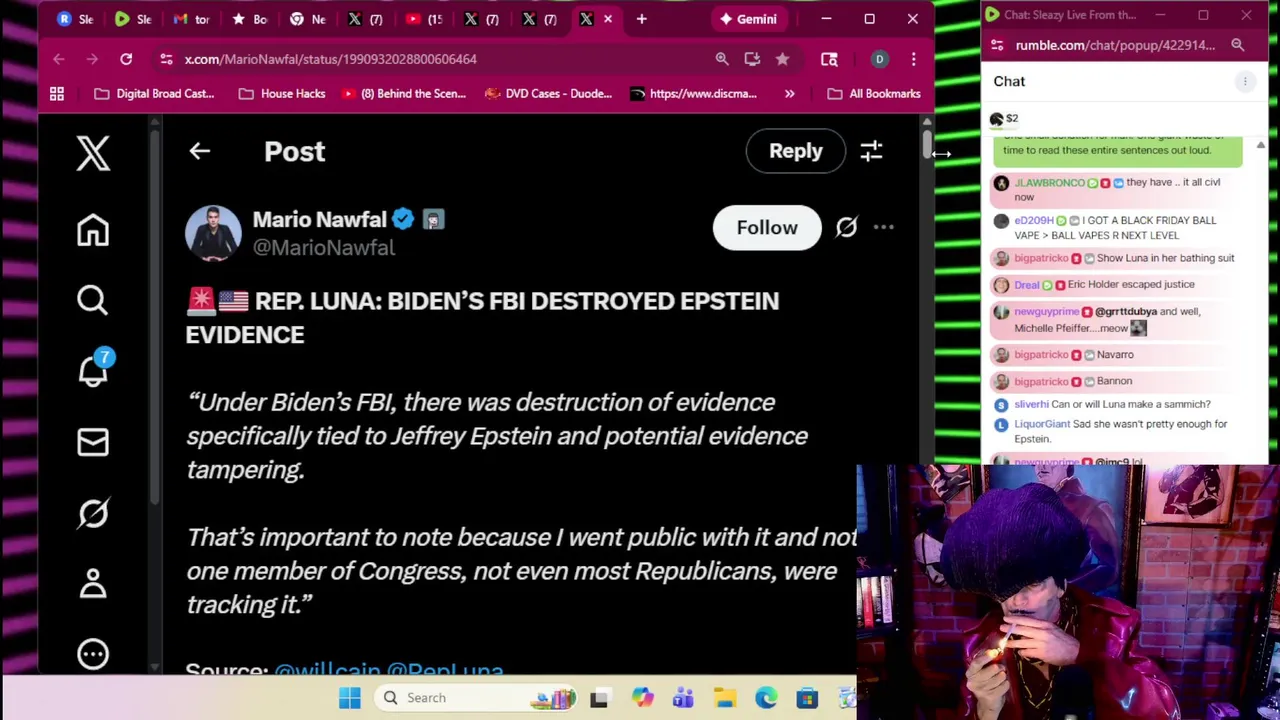
Task: Open @MarioNawfal handle link
Action: pyautogui.click(x=324, y=247)
